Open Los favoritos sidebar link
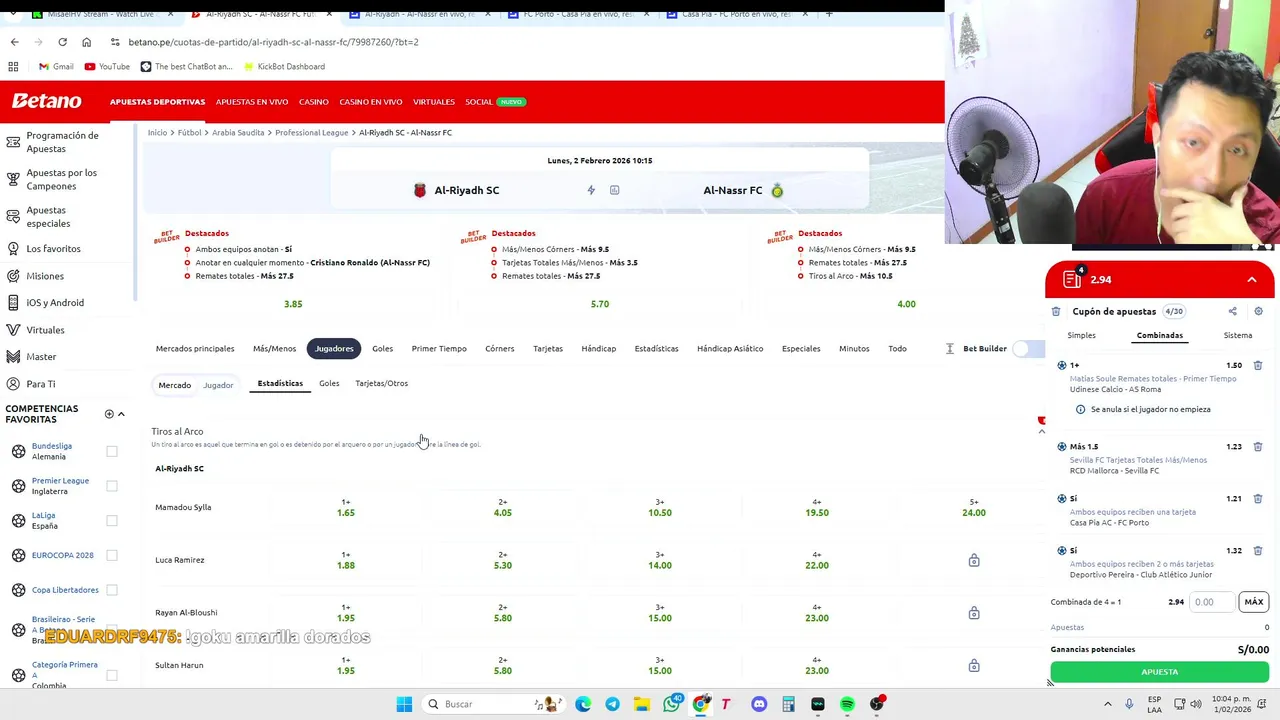 (53, 248)
